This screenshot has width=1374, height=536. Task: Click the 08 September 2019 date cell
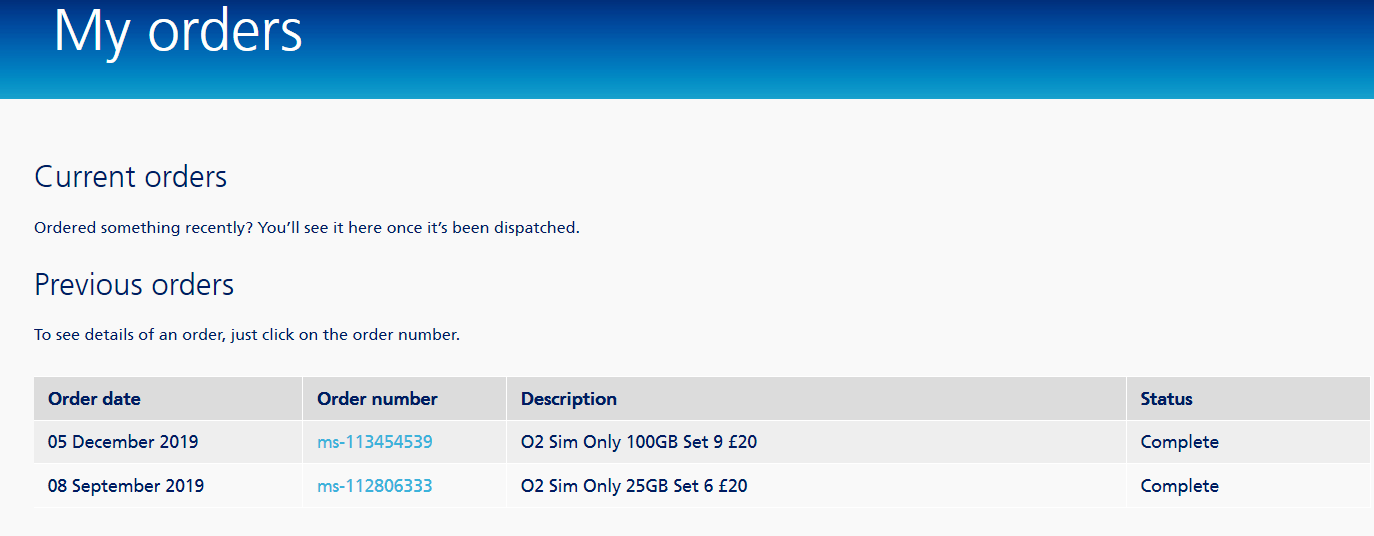(x=126, y=486)
